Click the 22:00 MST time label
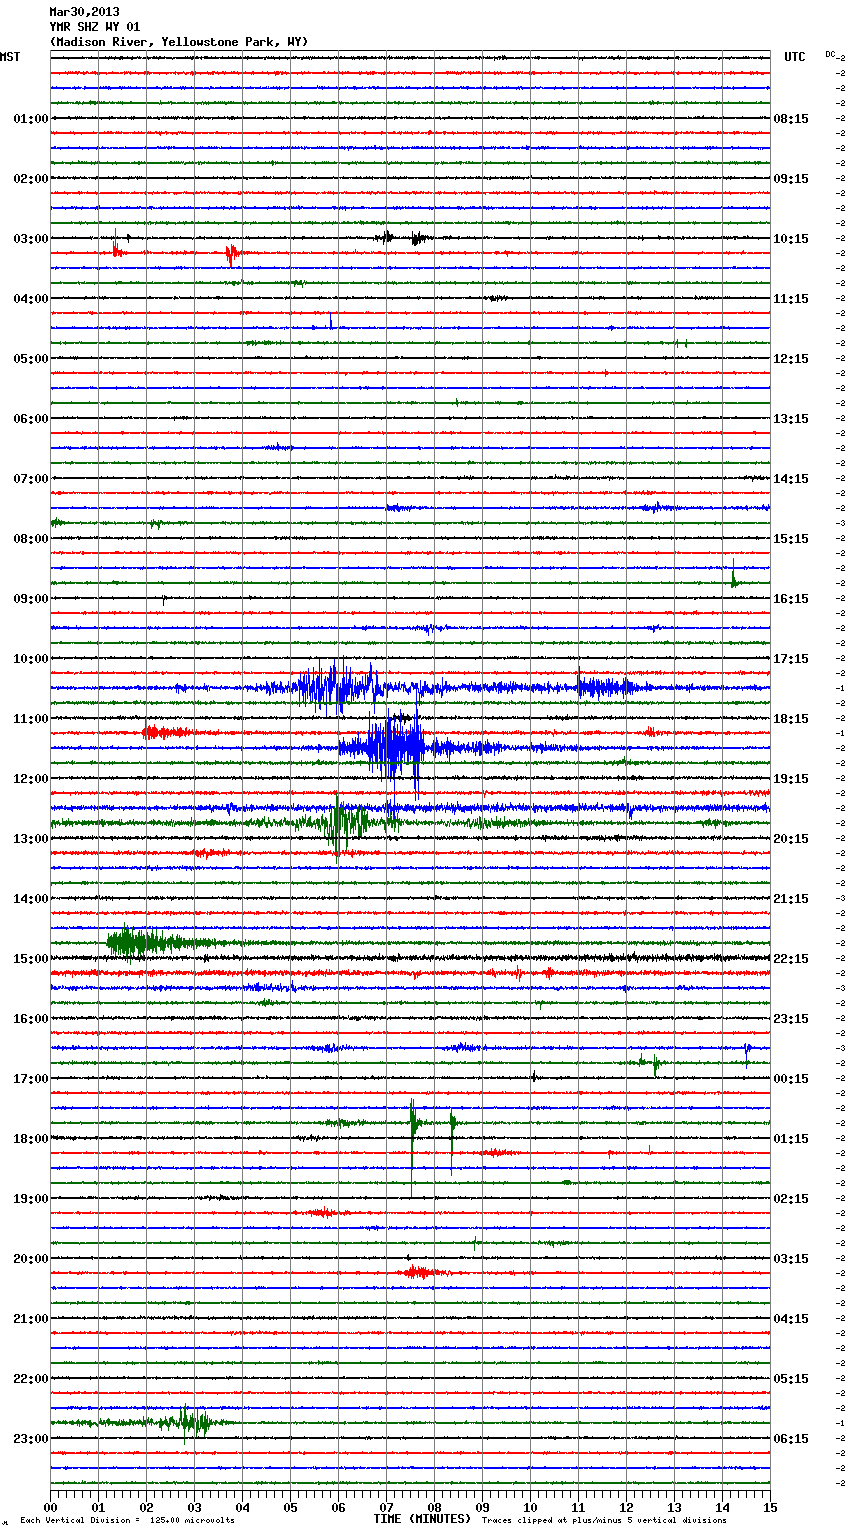The image size is (850, 1534). point(31,1379)
